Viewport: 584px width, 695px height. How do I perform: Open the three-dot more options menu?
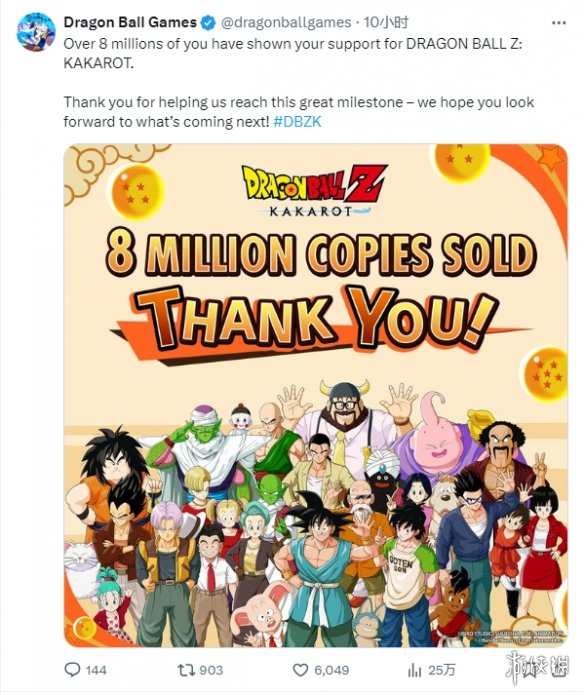click(x=558, y=23)
